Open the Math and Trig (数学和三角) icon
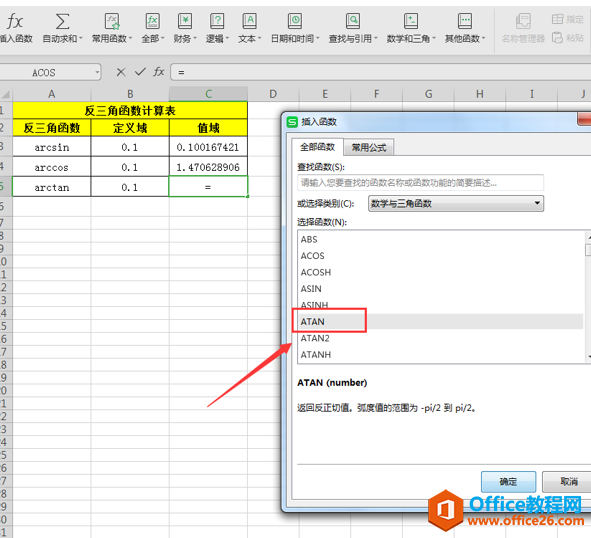591x538 pixels. click(410, 21)
